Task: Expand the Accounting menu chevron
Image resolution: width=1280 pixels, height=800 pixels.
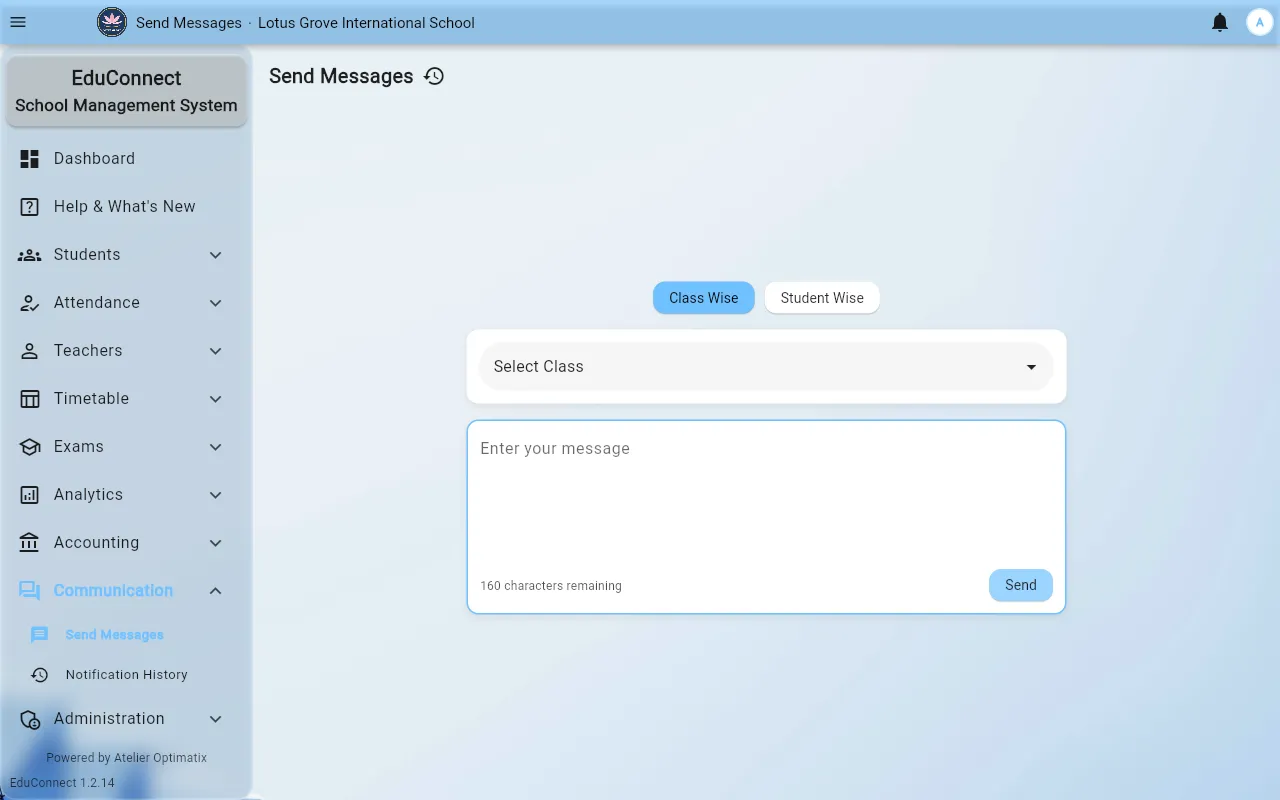Action: click(216, 542)
